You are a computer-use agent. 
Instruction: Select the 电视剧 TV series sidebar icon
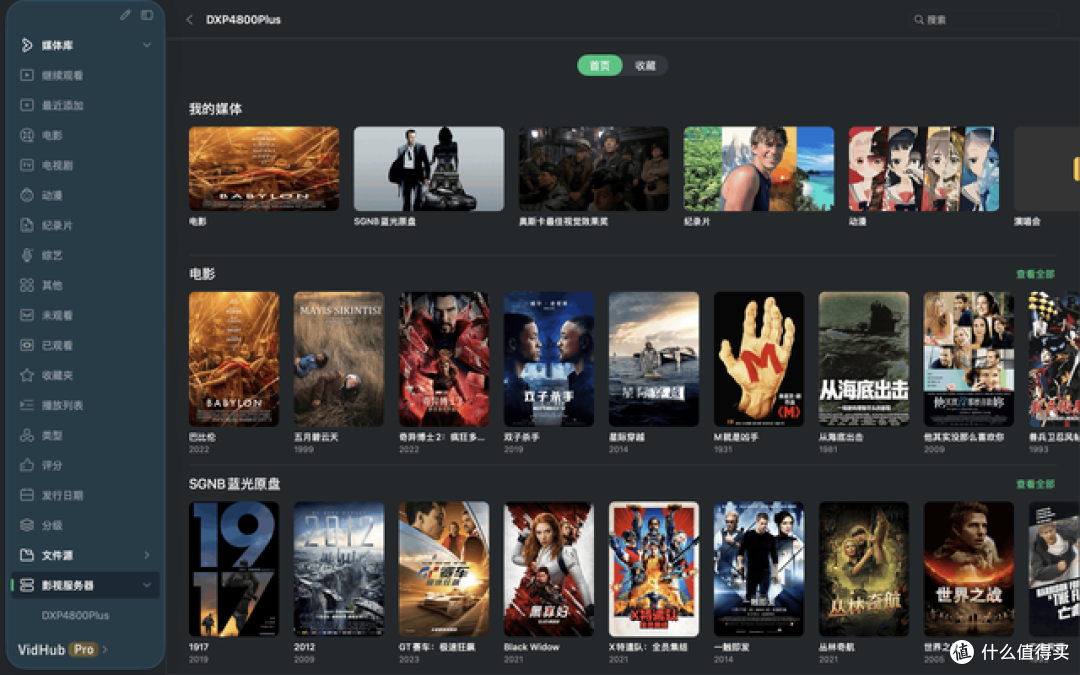point(27,165)
